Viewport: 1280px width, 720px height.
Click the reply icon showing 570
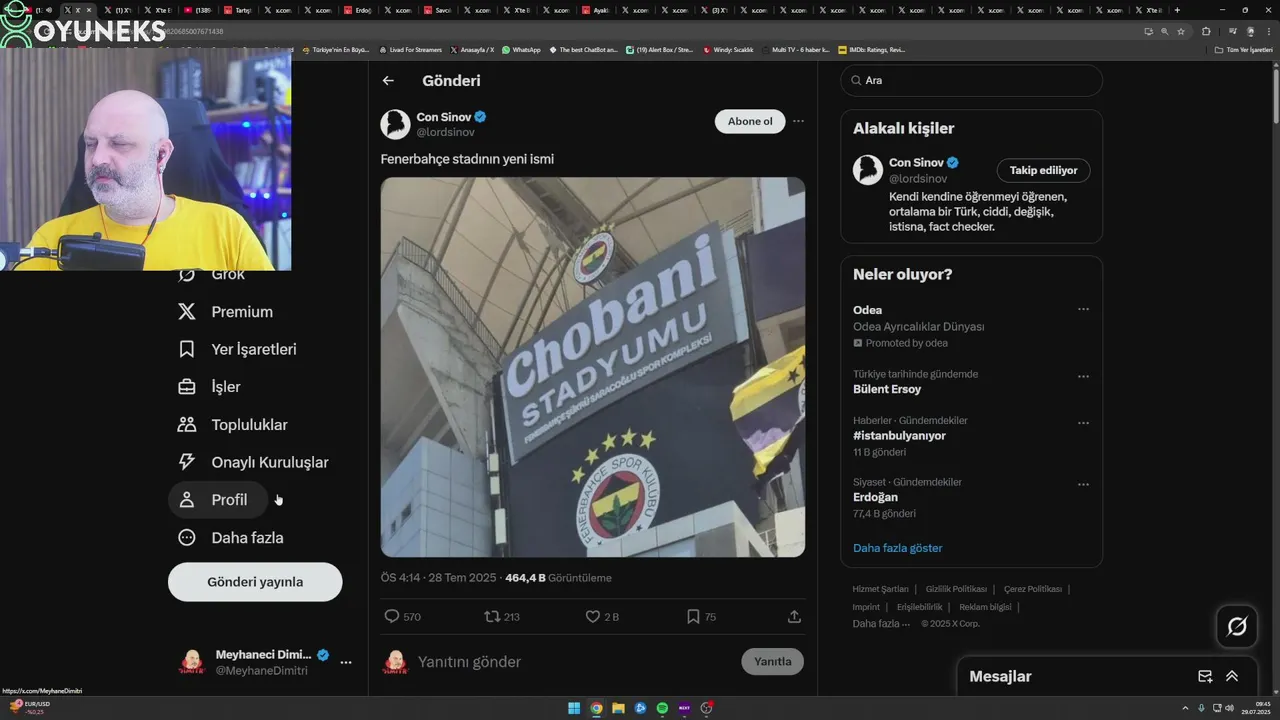(x=392, y=617)
